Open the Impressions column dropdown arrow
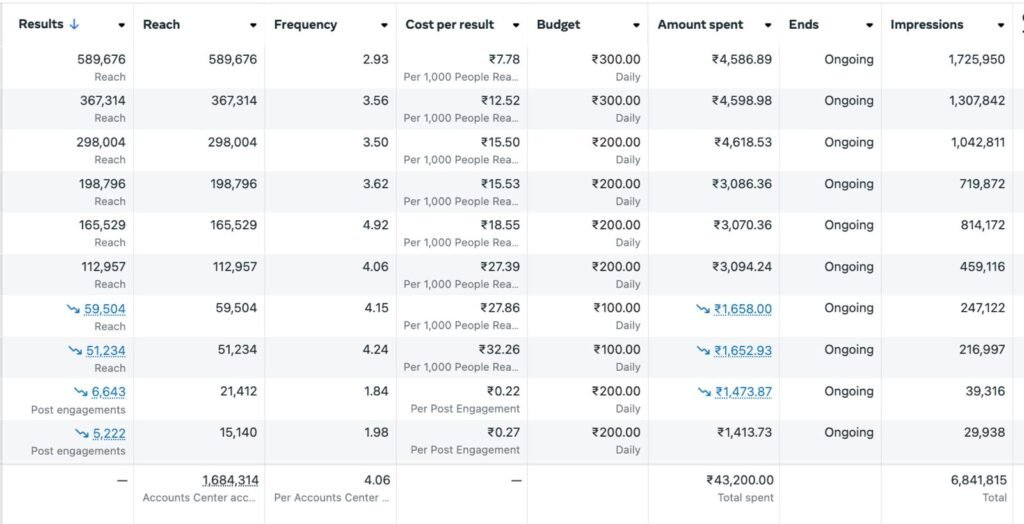Screen dimensions: 1024x524 (1001, 25)
